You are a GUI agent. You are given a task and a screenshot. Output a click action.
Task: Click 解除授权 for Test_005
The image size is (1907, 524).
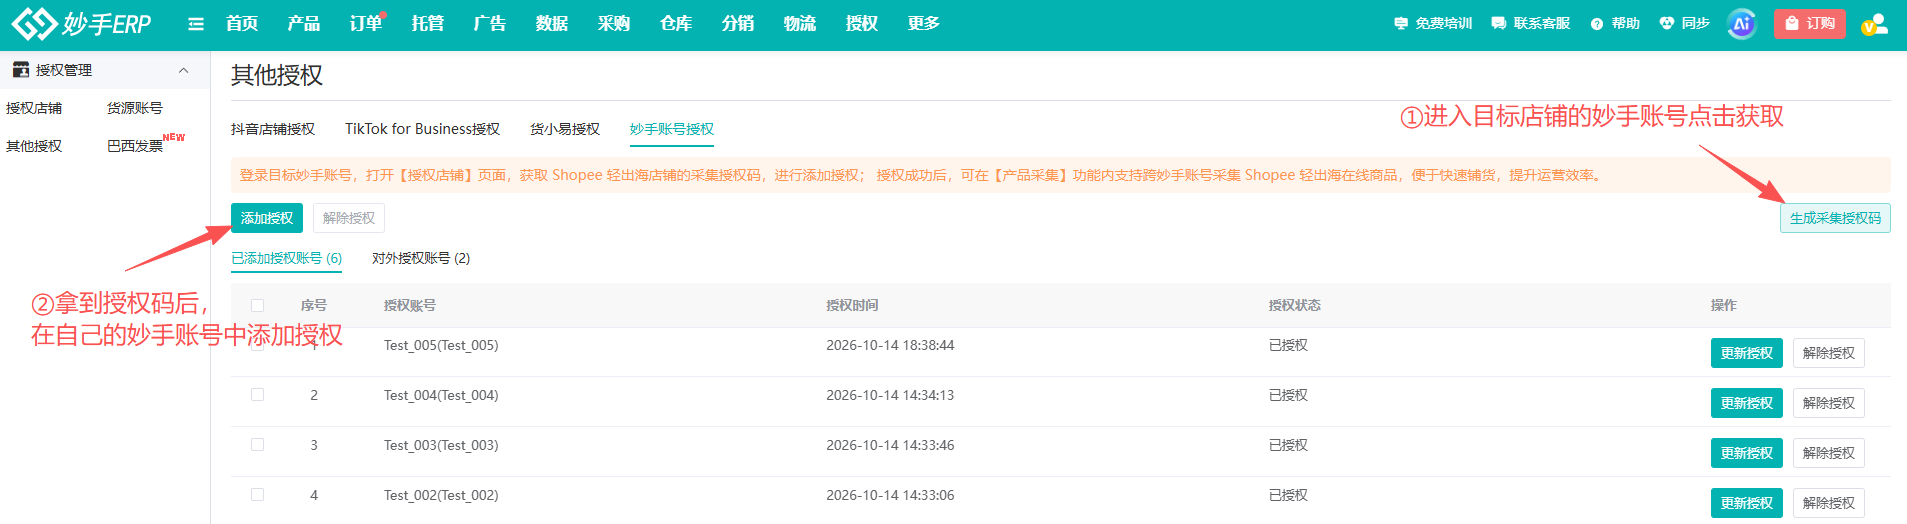coord(1829,353)
